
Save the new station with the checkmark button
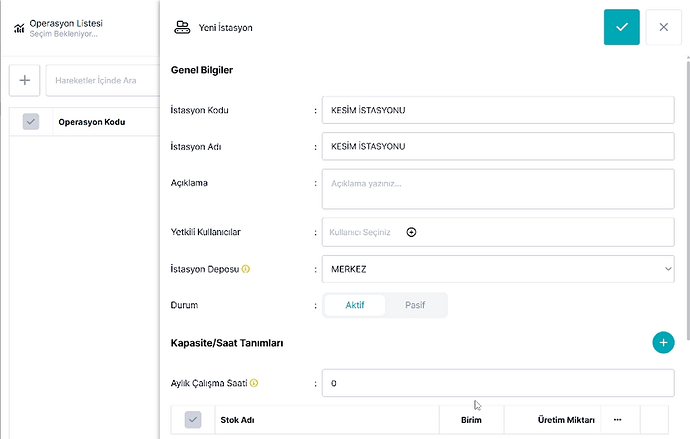click(x=621, y=27)
